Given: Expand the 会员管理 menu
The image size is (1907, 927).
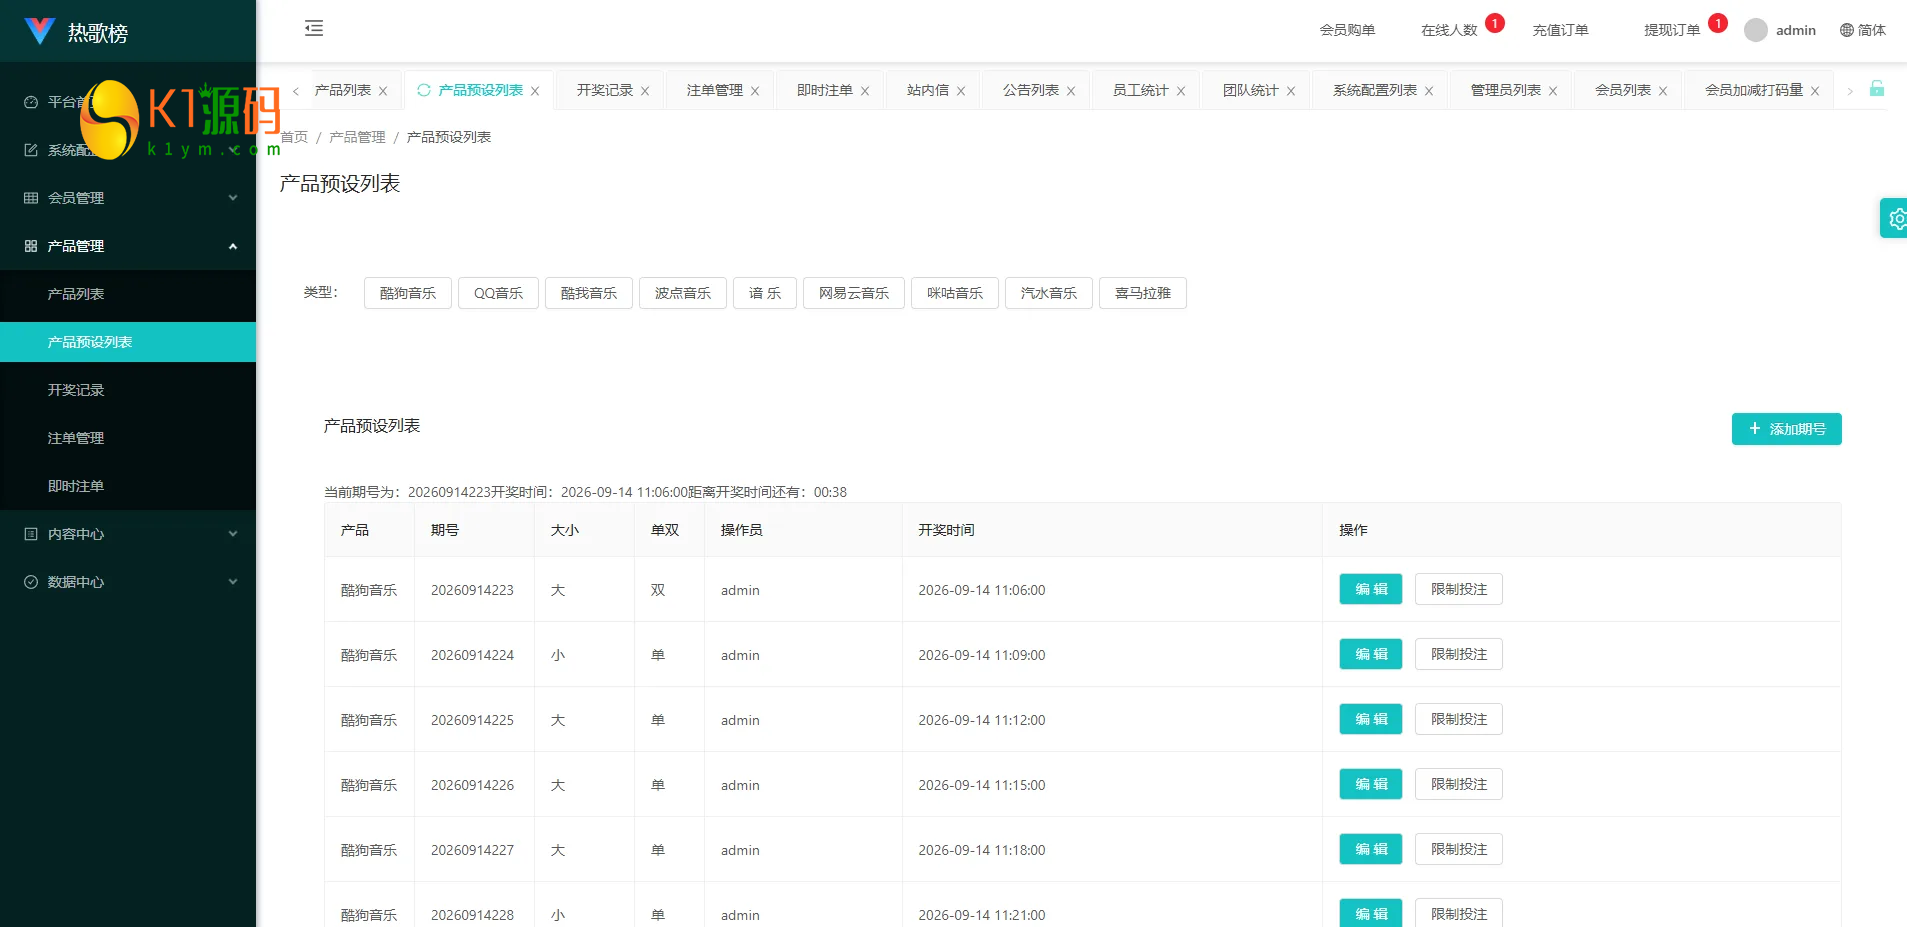Looking at the screenshot, I should click(128, 198).
